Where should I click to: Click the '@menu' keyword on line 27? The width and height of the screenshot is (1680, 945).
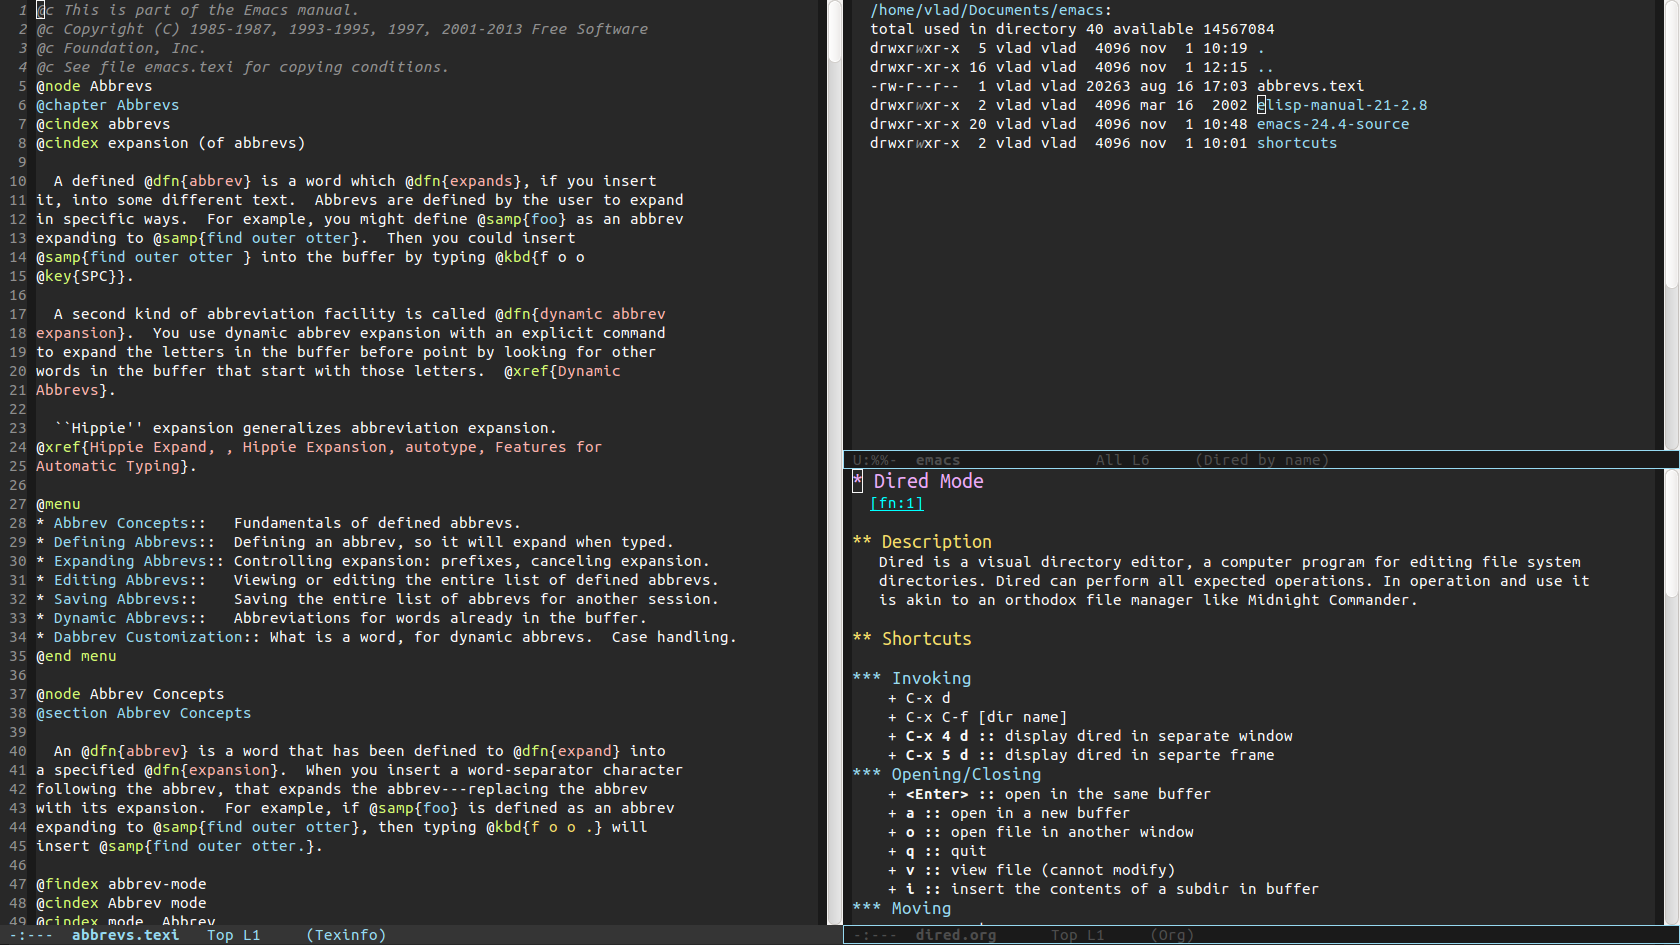coord(58,504)
